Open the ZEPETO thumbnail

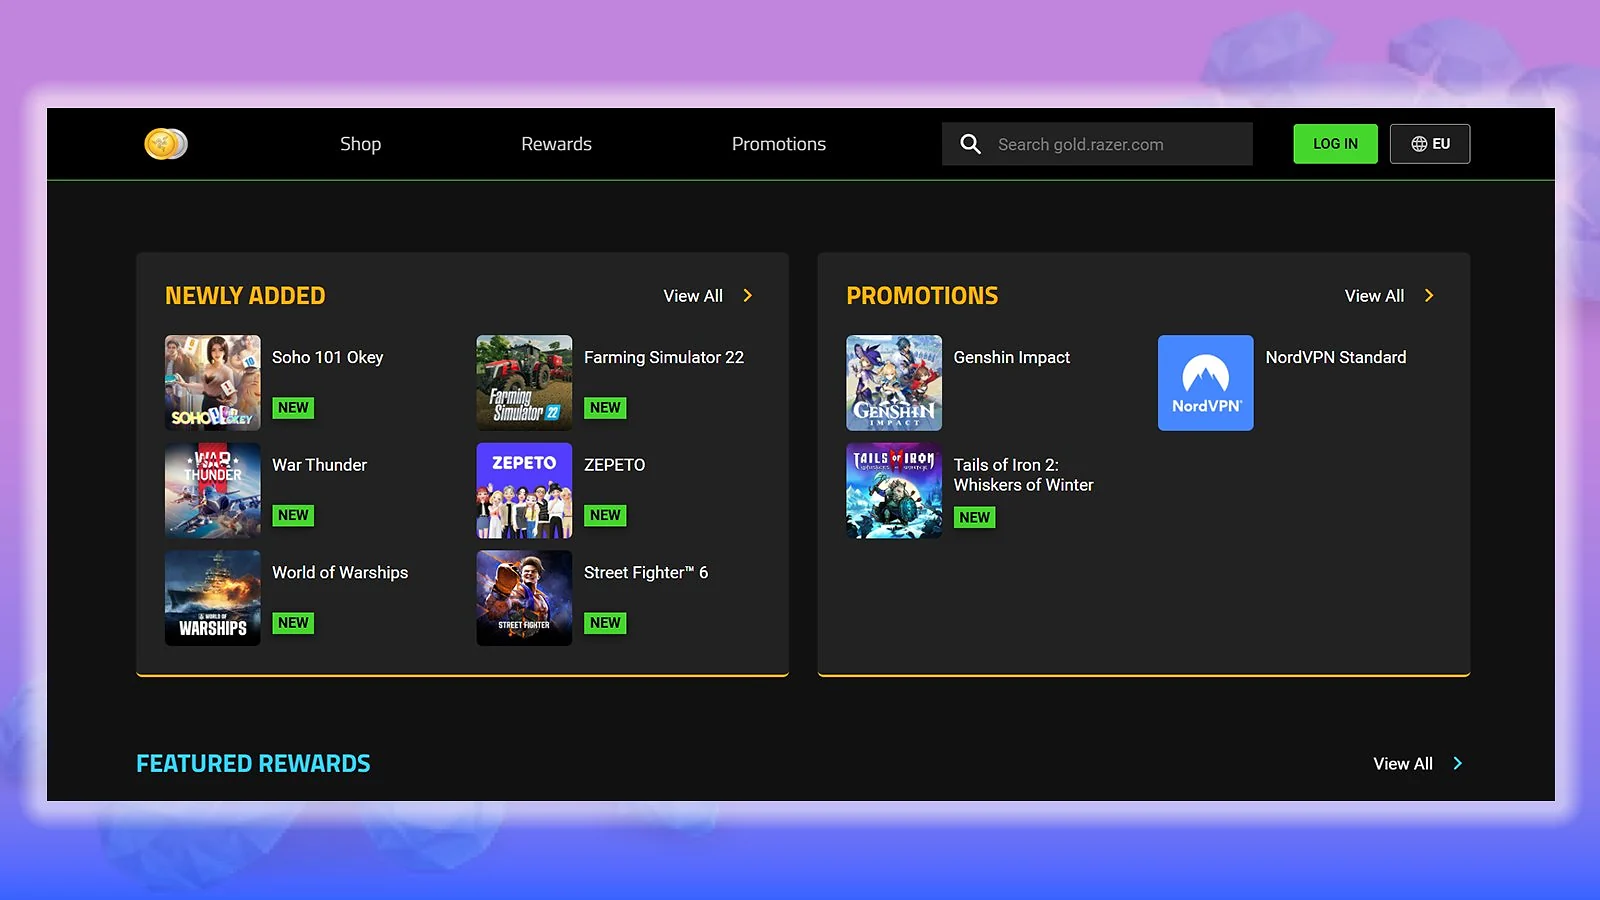click(524, 491)
